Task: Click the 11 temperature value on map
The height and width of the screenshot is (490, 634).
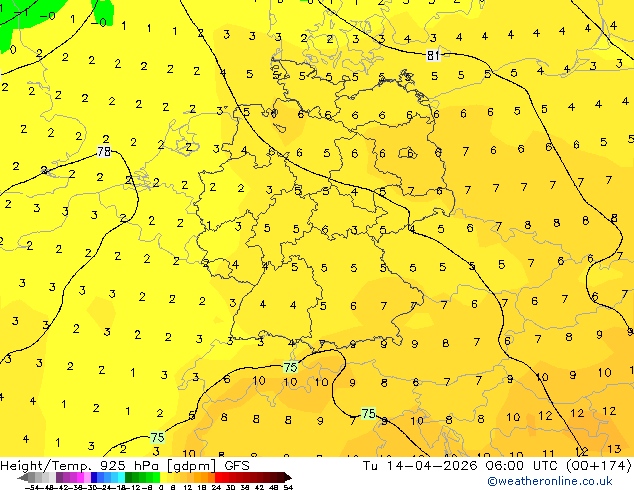Action: (548, 453)
